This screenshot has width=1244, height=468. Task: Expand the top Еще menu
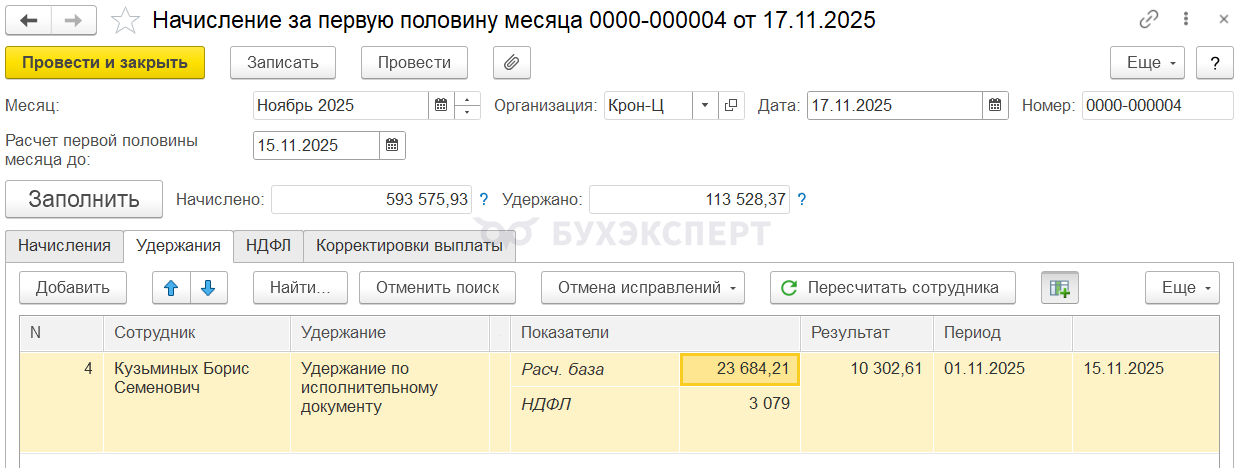1148,62
